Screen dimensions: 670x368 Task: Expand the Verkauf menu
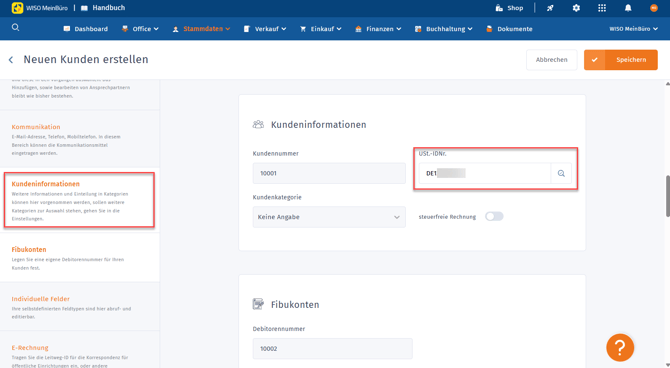pyautogui.click(x=265, y=29)
